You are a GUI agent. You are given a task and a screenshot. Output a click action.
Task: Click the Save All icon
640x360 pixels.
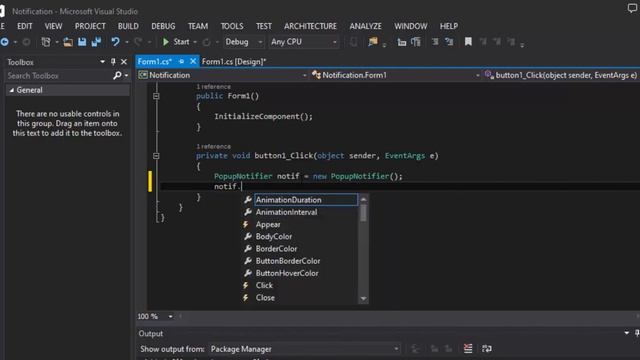(96, 42)
